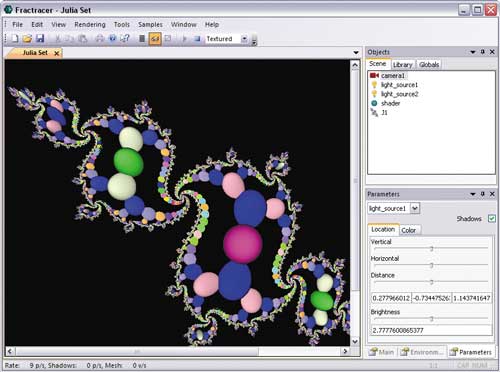
Task: Open the View menu
Action: coord(58,24)
